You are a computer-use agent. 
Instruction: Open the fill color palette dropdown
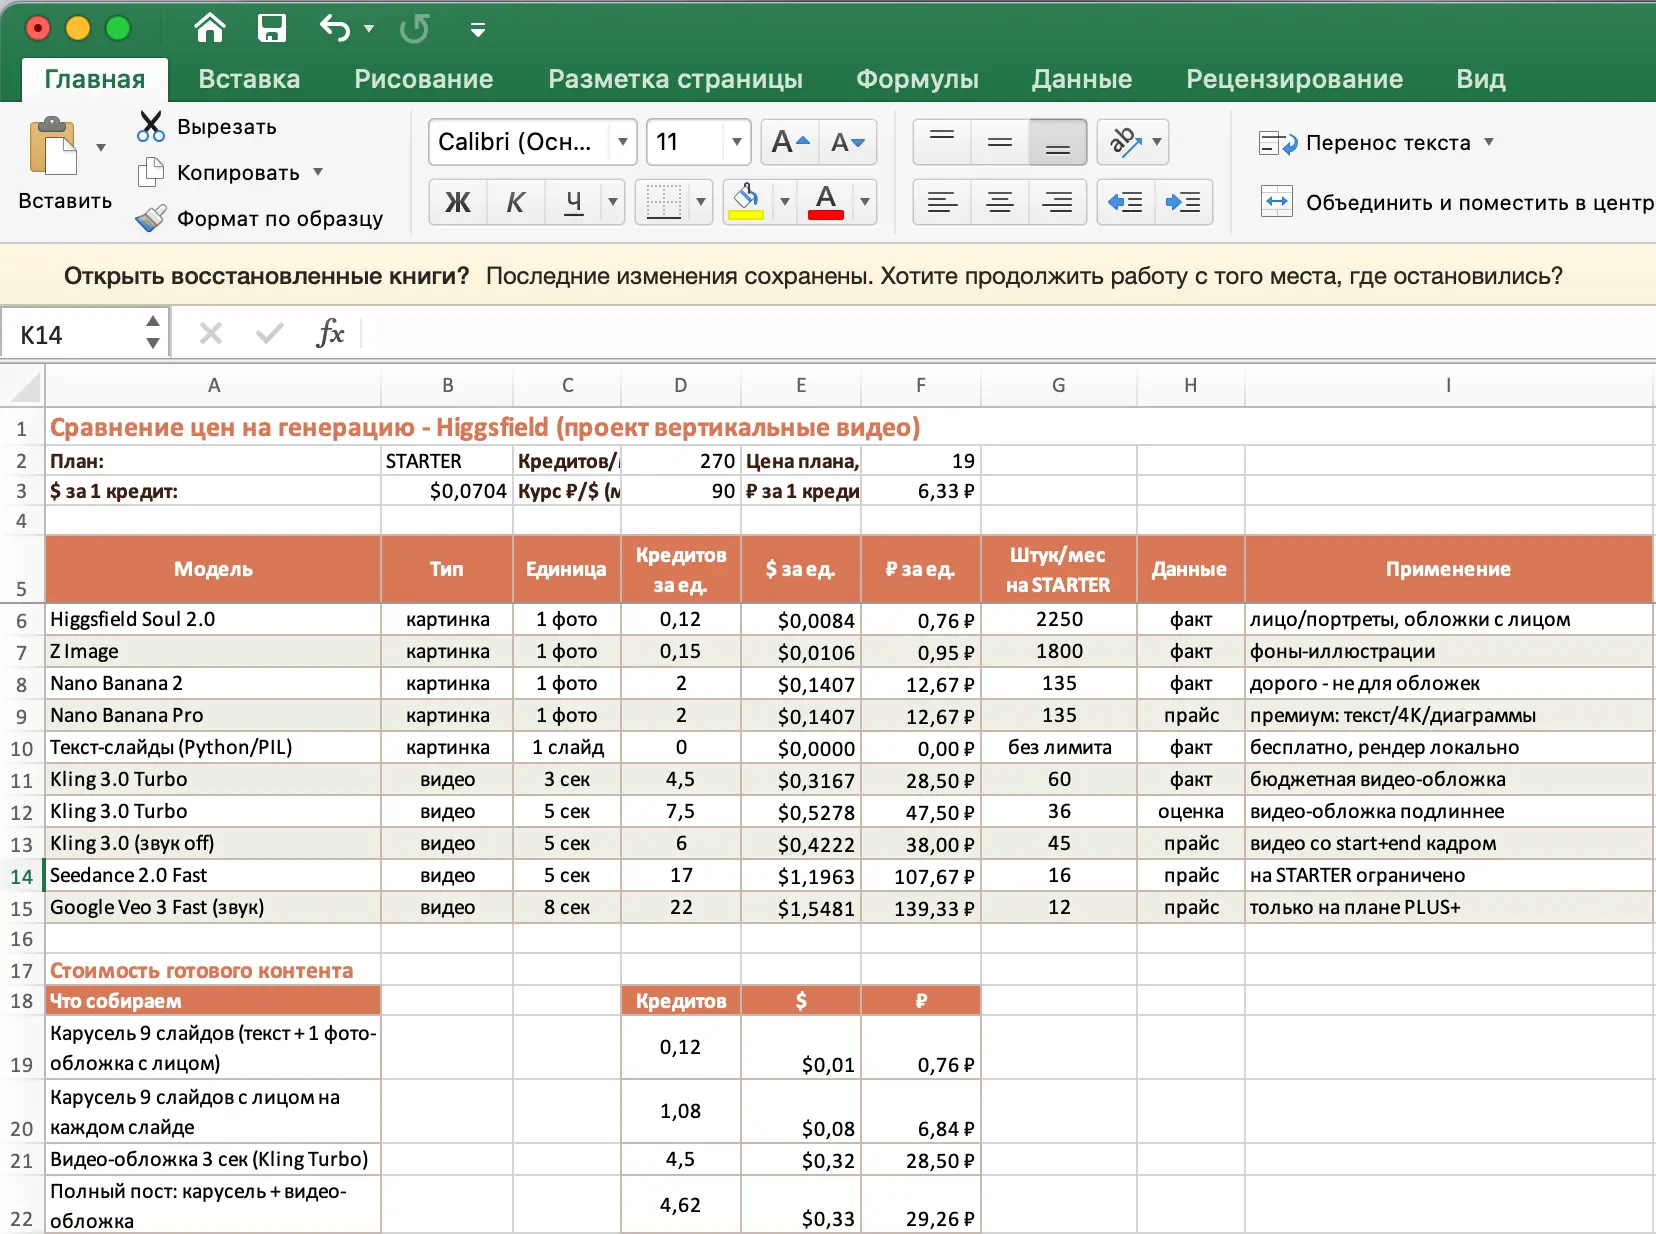pos(785,202)
